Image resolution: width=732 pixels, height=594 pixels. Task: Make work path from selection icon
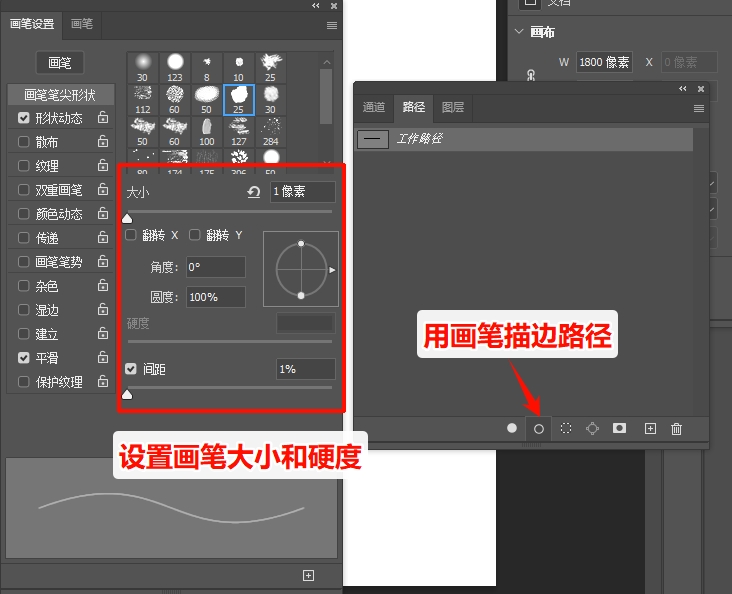592,428
